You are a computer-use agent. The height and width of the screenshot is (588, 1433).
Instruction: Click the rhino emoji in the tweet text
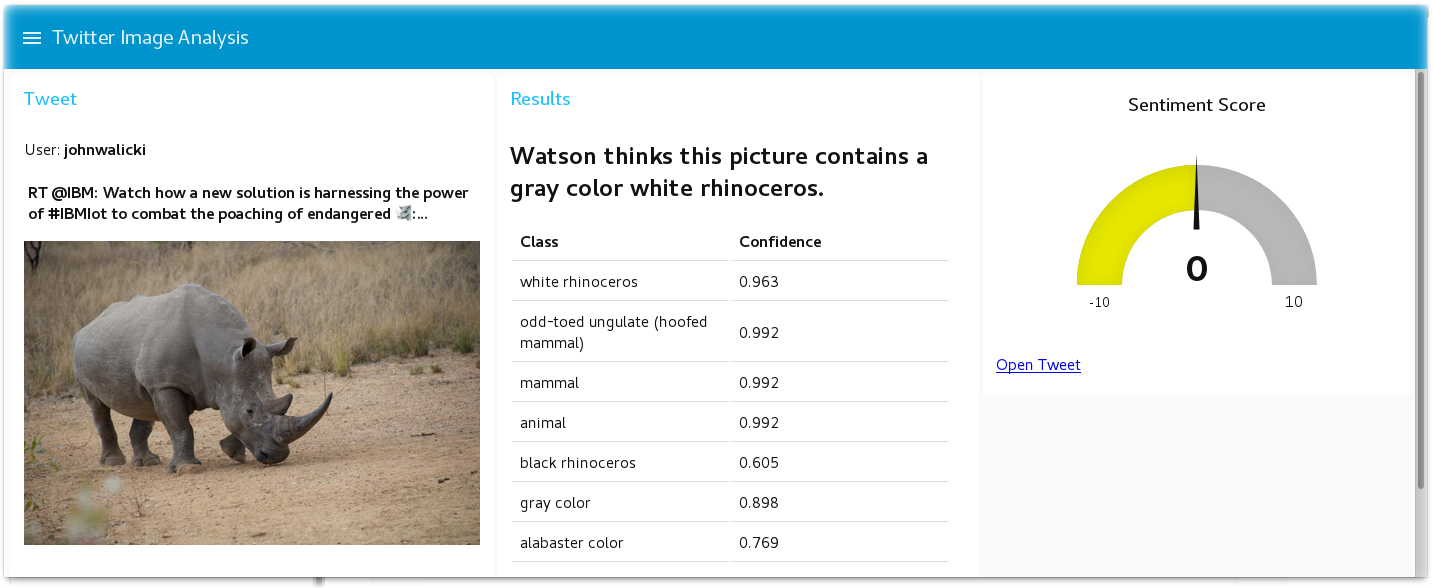[404, 213]
